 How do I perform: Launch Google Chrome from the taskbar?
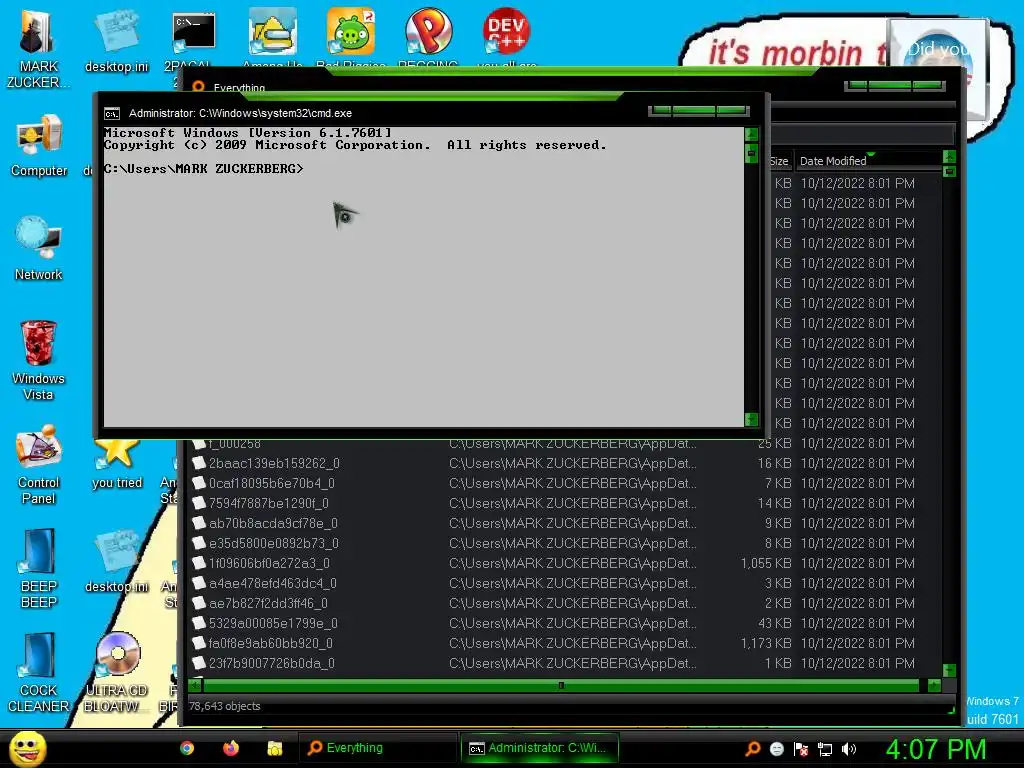(x=187, y=748)
